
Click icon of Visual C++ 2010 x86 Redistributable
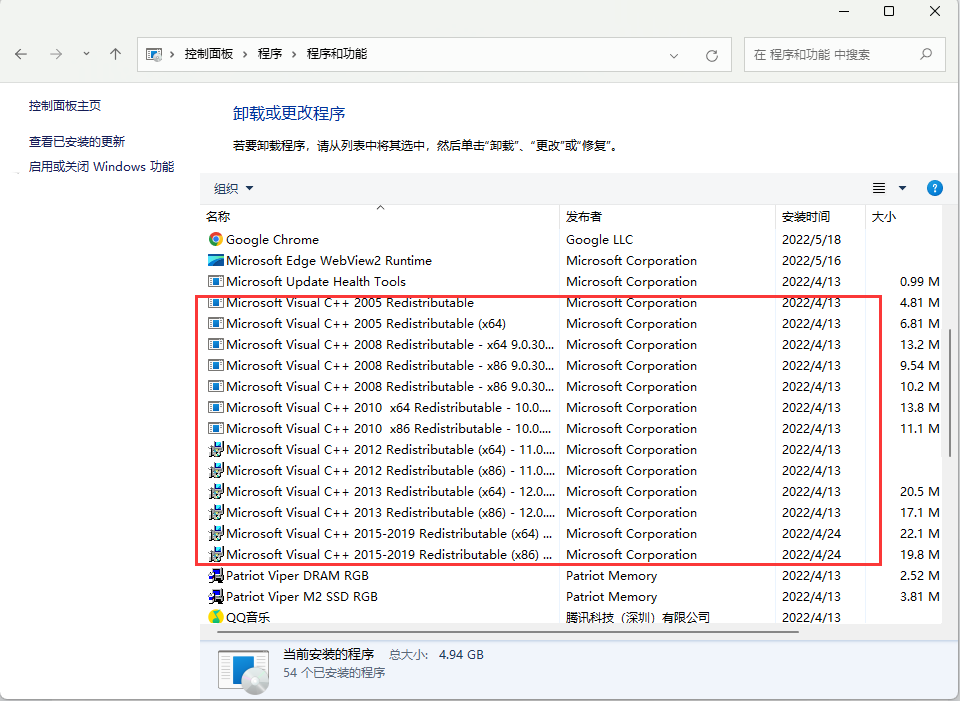tap(216, 429)
